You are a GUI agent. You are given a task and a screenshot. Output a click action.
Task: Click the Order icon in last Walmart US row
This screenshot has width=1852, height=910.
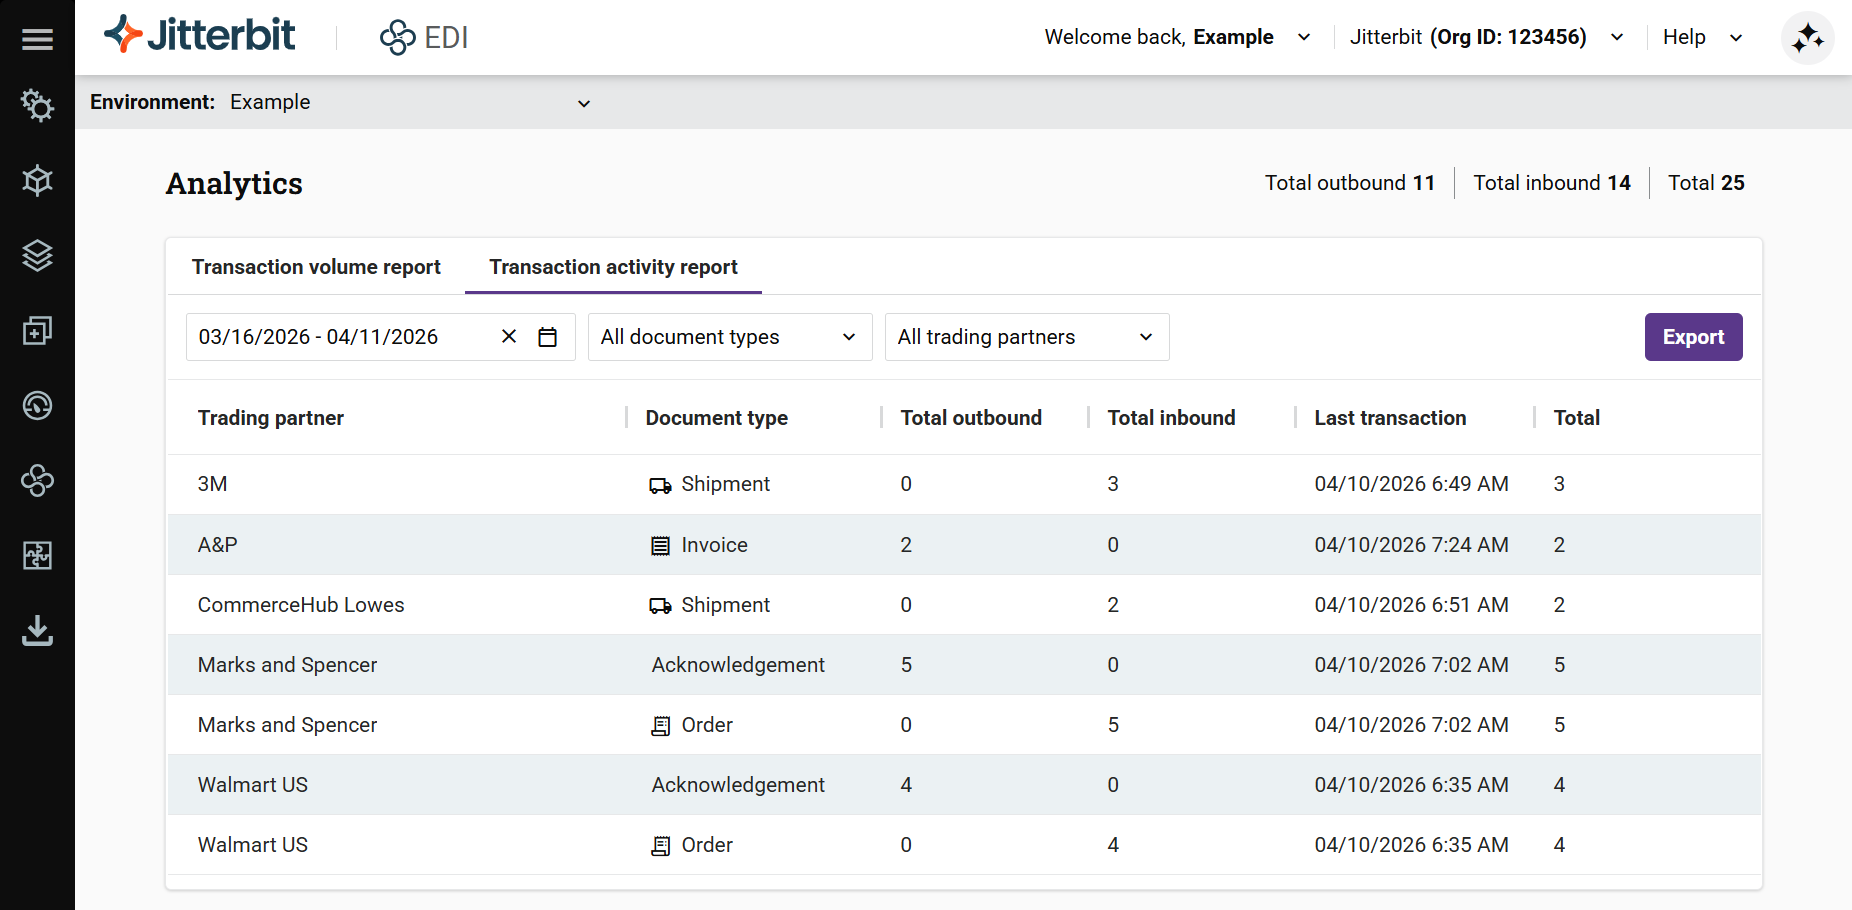[660, 846]
